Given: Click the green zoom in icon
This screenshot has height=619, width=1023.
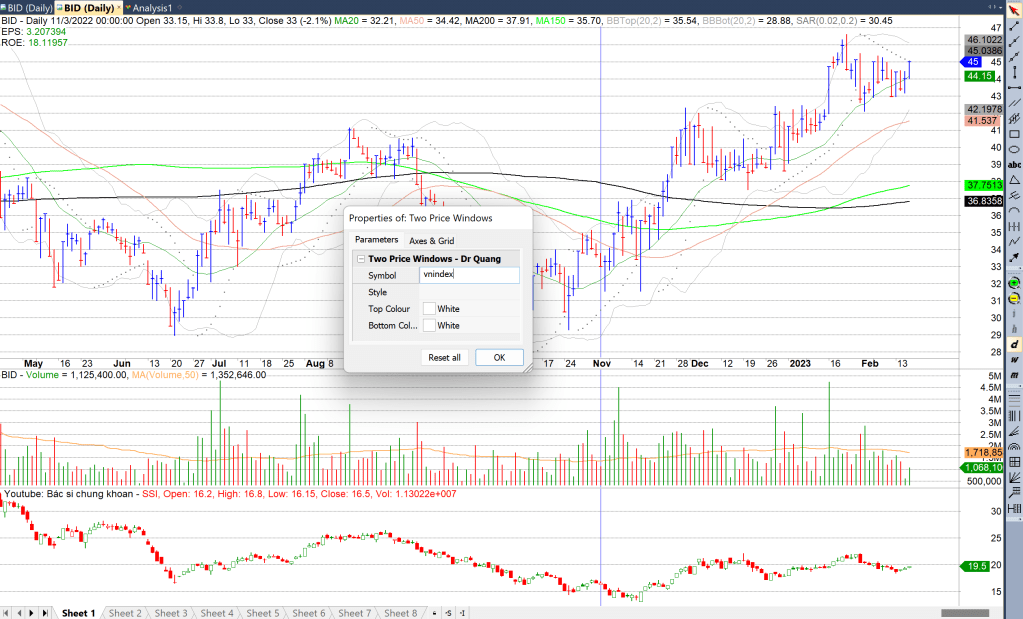Looking at the screenshot, I should click(1015, 283).
